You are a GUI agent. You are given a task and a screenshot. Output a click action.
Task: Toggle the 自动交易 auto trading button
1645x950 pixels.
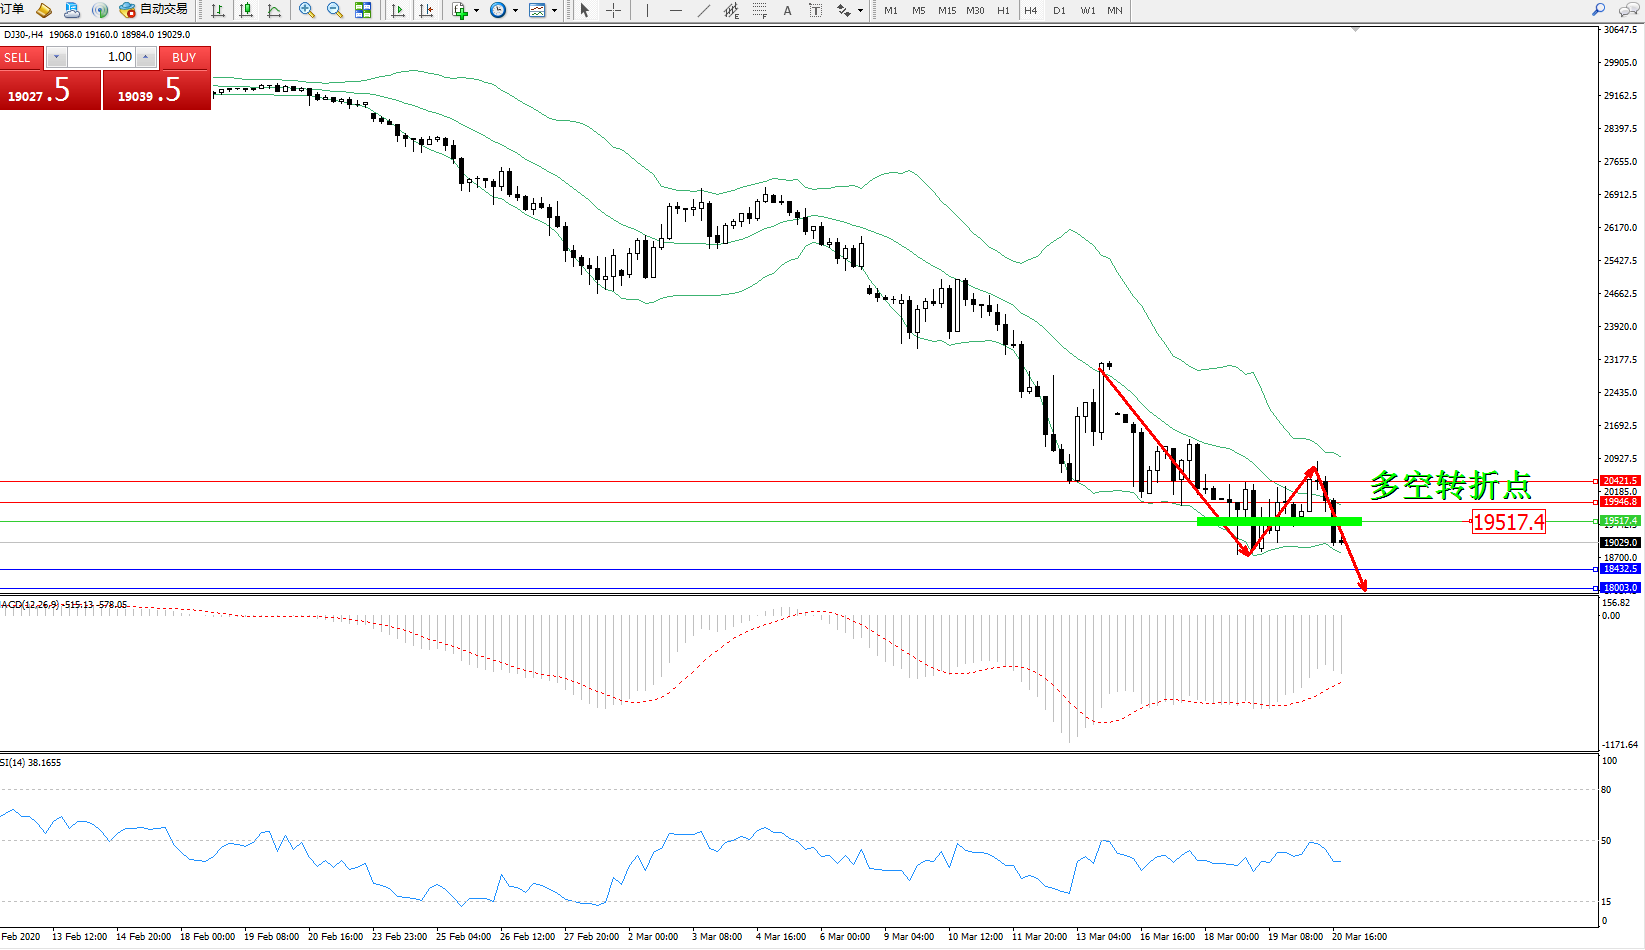point(153,10)
